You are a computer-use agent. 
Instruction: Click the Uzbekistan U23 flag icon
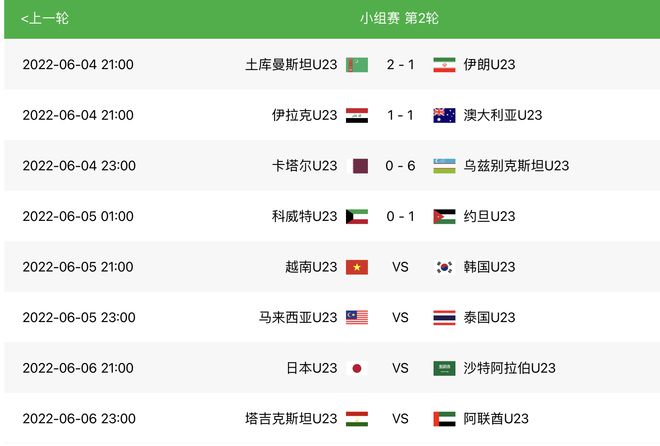[x=444, y=166]
